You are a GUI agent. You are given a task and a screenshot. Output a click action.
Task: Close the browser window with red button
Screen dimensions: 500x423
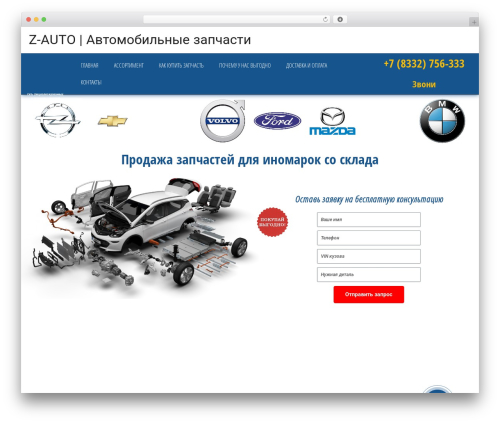(29, 20)
